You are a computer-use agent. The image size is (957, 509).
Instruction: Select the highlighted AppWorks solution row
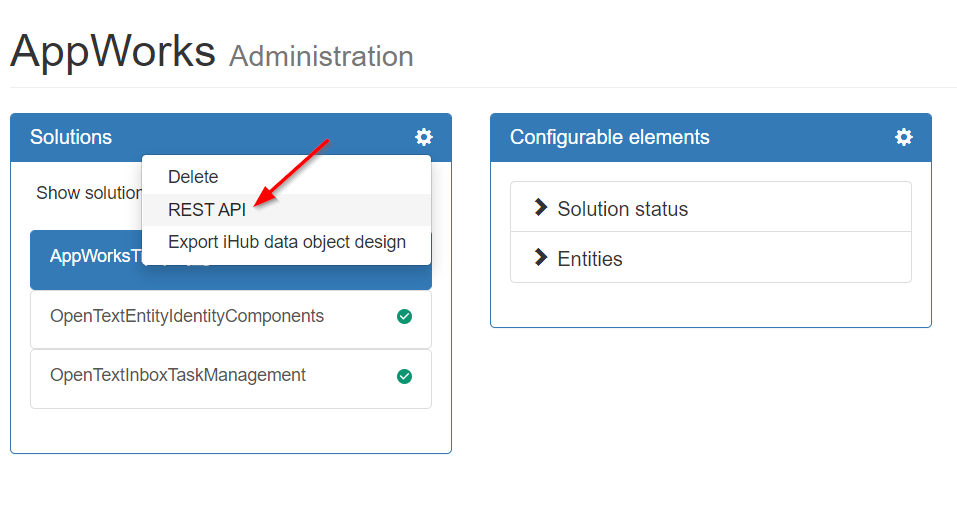(x=231, y=260)
